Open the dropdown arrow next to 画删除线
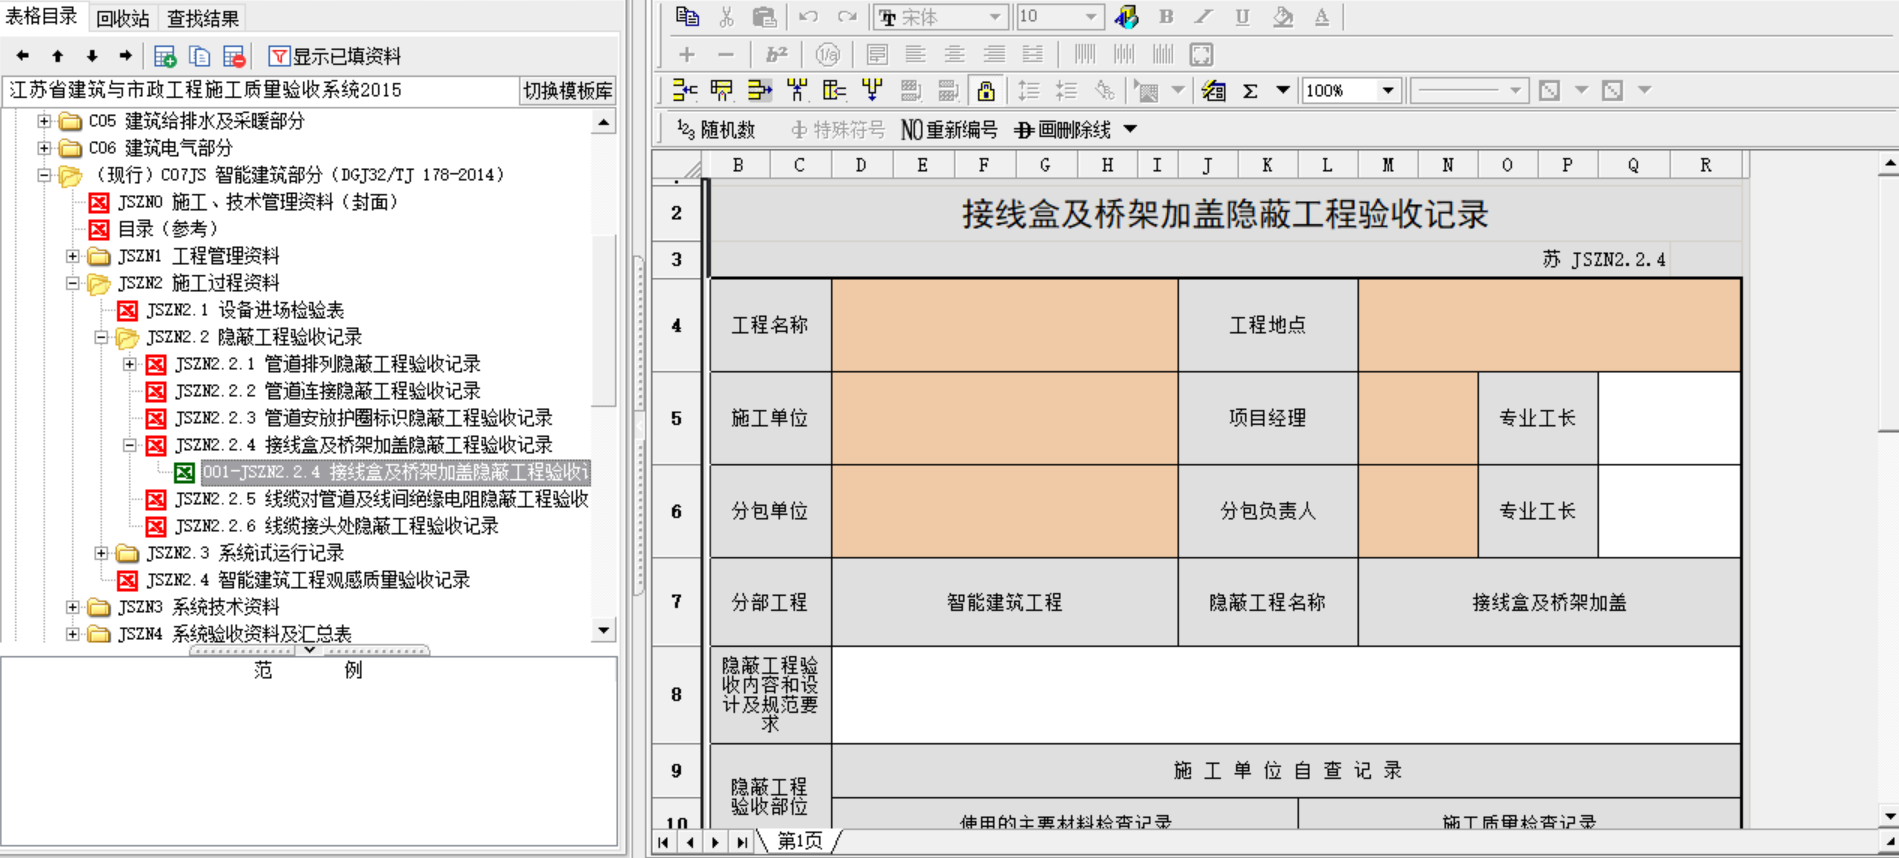Screen dimensions: 1899x858 (x=1130, y=130)
